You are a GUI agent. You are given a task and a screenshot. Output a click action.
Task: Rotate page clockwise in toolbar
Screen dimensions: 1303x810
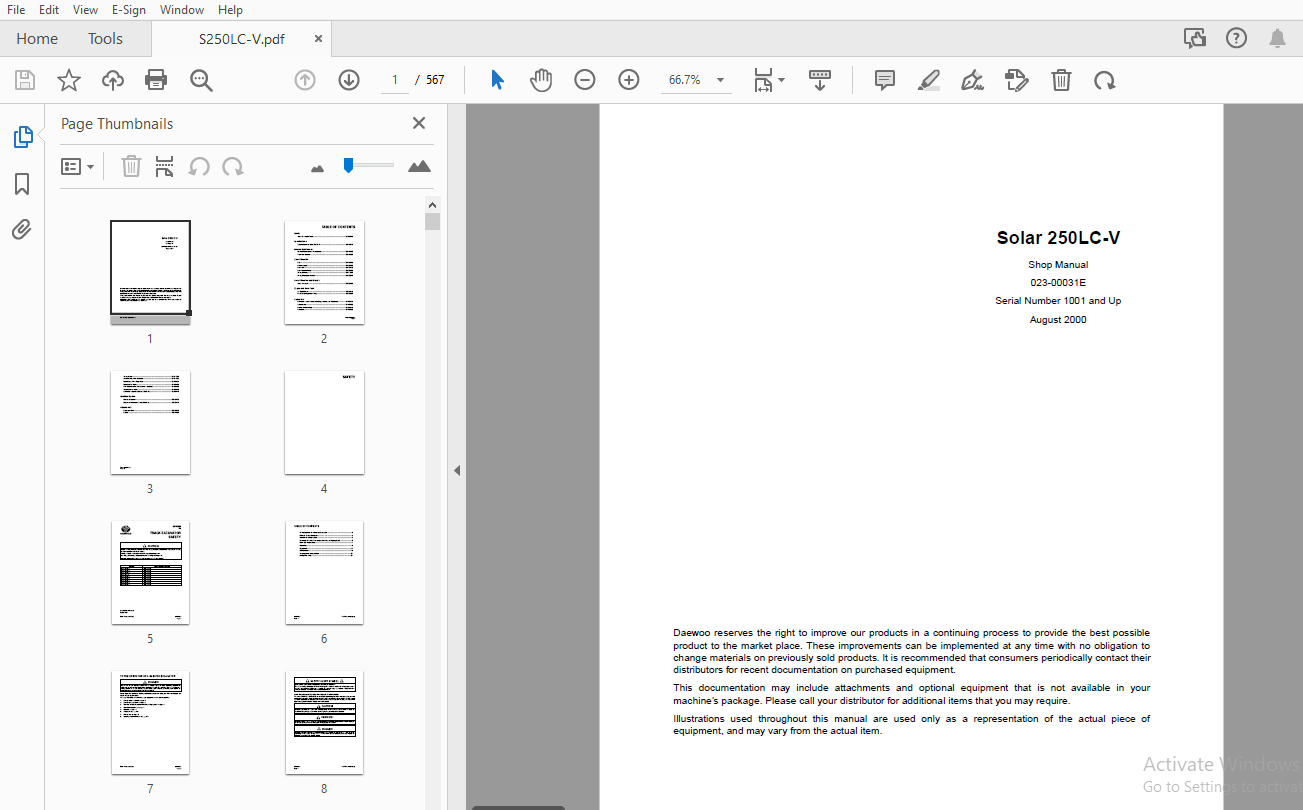[1105, 80]
